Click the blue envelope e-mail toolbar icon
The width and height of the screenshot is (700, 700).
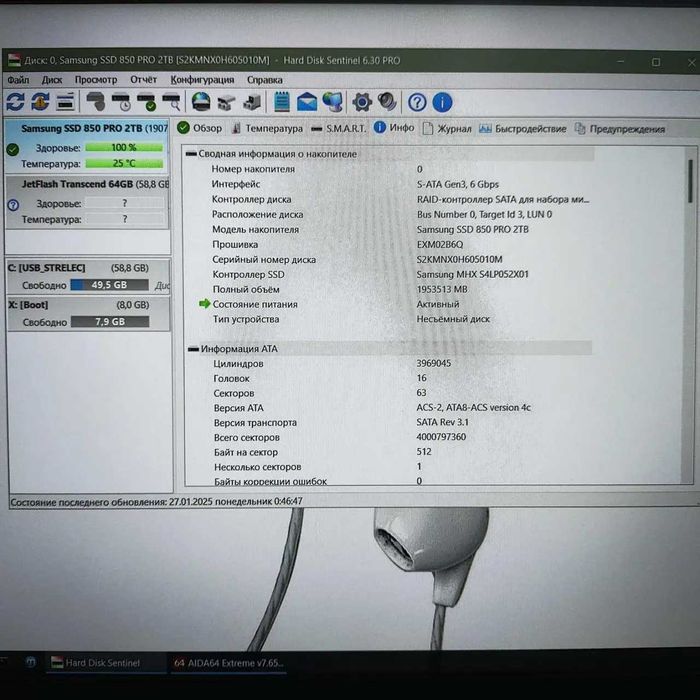tap(307, 102)
